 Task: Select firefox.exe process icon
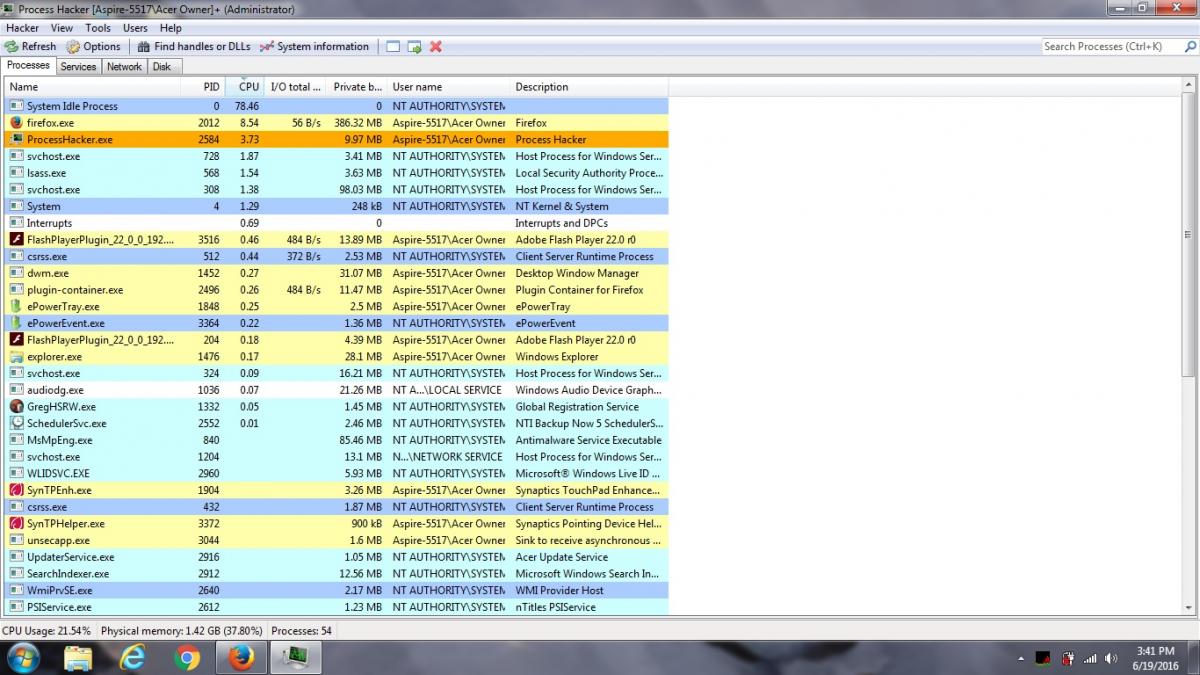point(16,123)
